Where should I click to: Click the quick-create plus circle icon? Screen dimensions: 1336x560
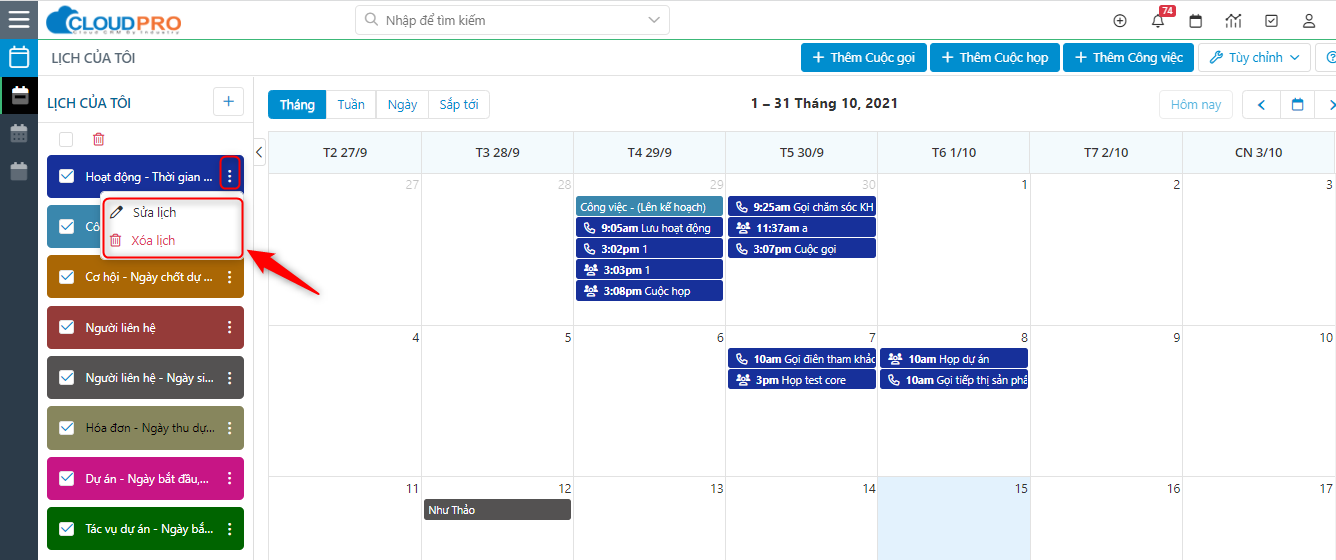[x=1120, y=21]
